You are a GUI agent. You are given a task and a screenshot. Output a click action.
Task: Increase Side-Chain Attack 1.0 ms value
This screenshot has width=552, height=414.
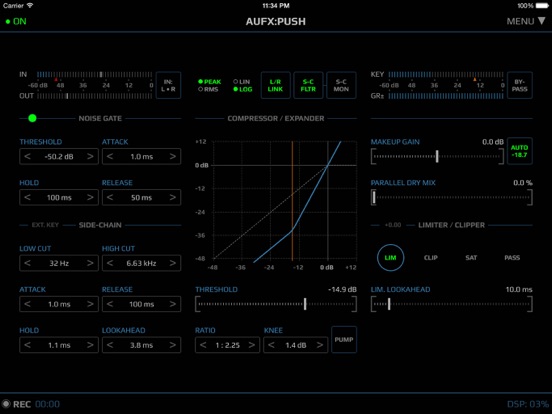90,304
